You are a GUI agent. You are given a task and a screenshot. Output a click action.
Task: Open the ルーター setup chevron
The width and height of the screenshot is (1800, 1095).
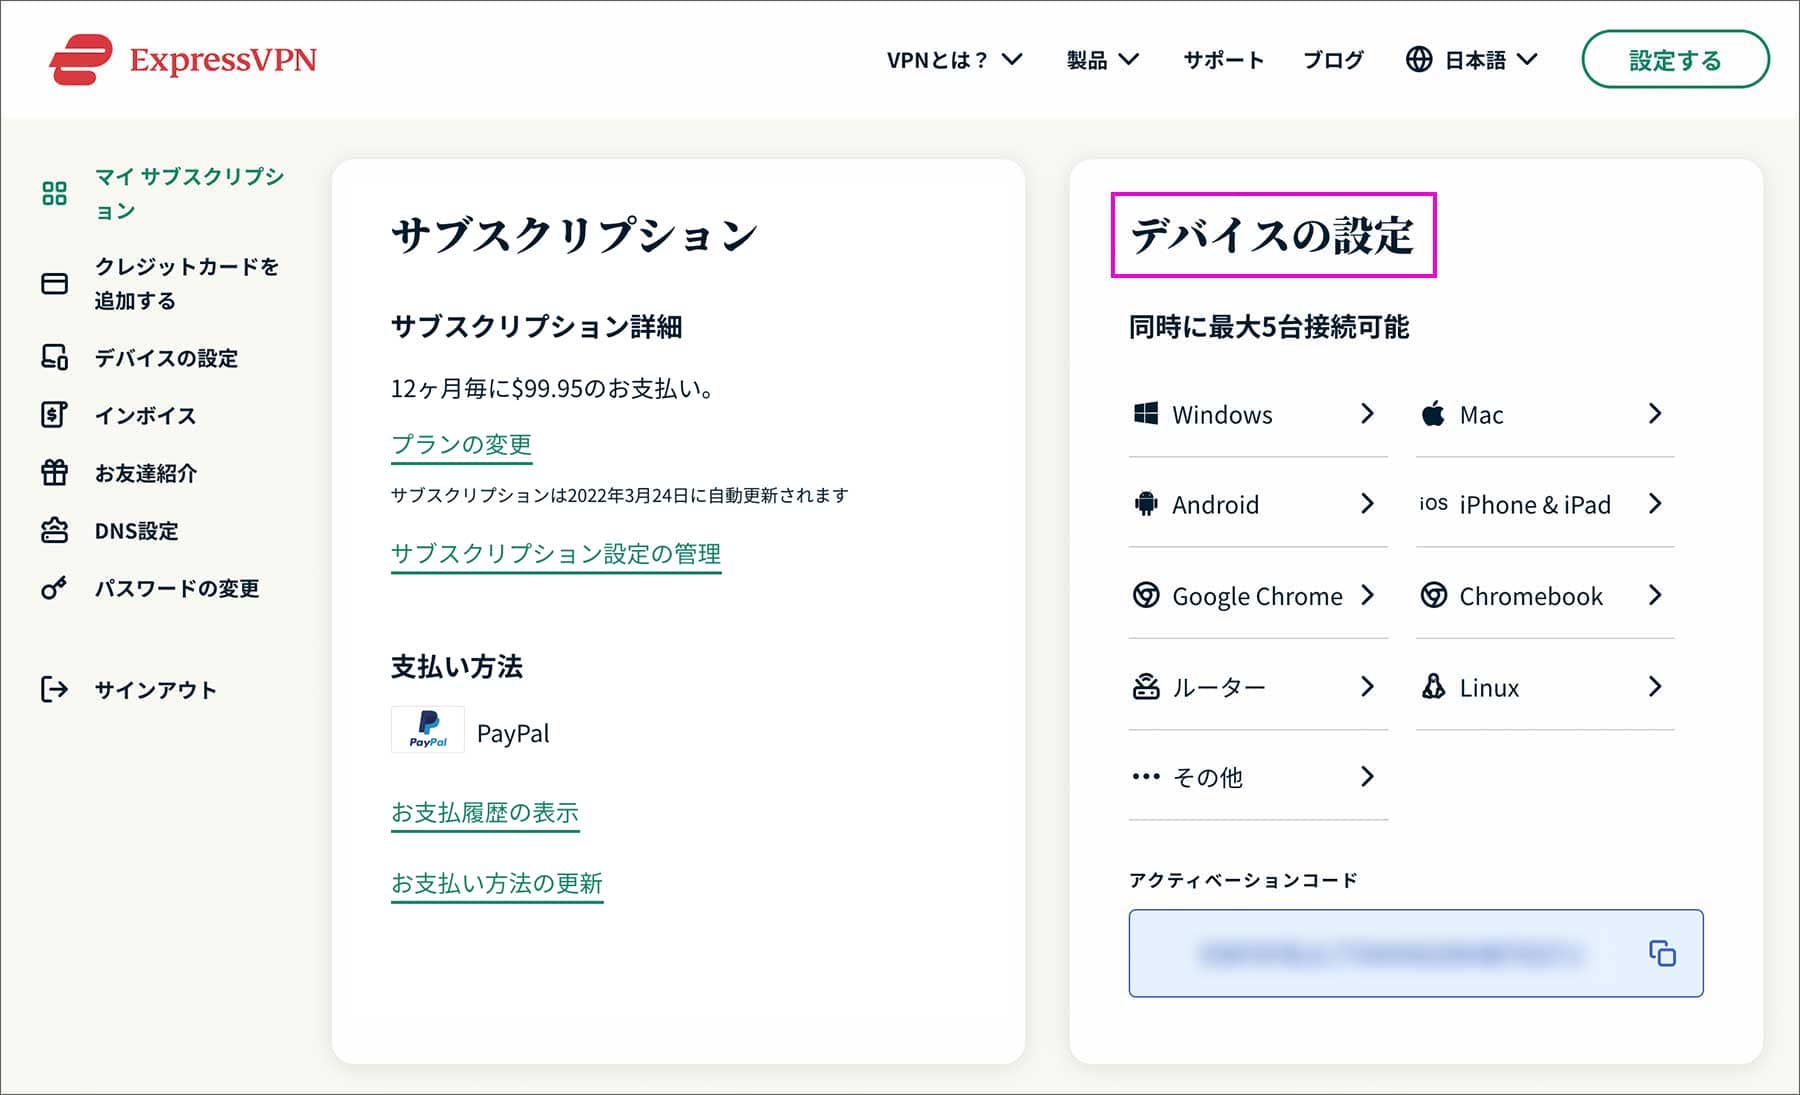pos(1367,686)
